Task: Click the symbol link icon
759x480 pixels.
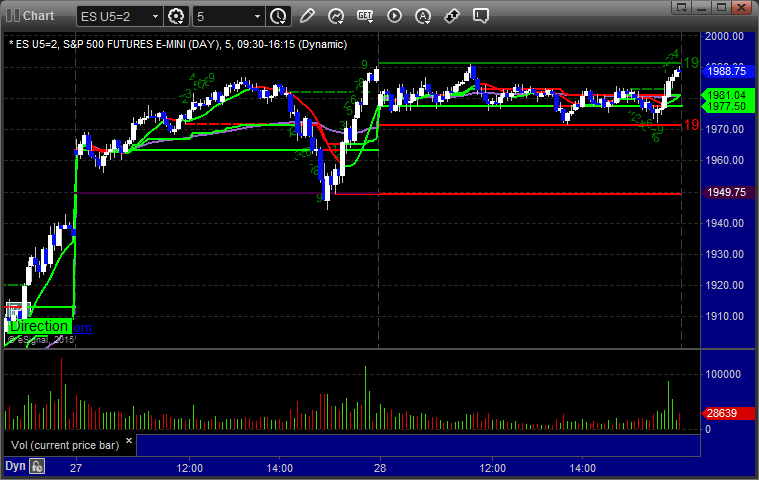Action: pyautogui.click(x=452, y=16)
